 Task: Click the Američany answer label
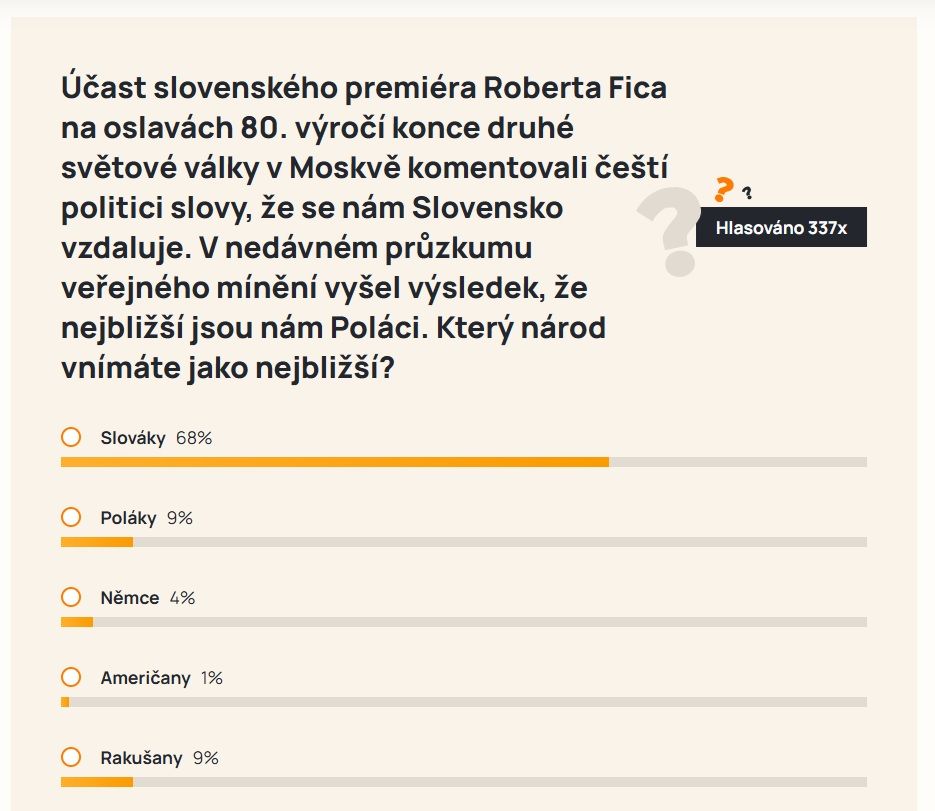[x=145, y=678]
